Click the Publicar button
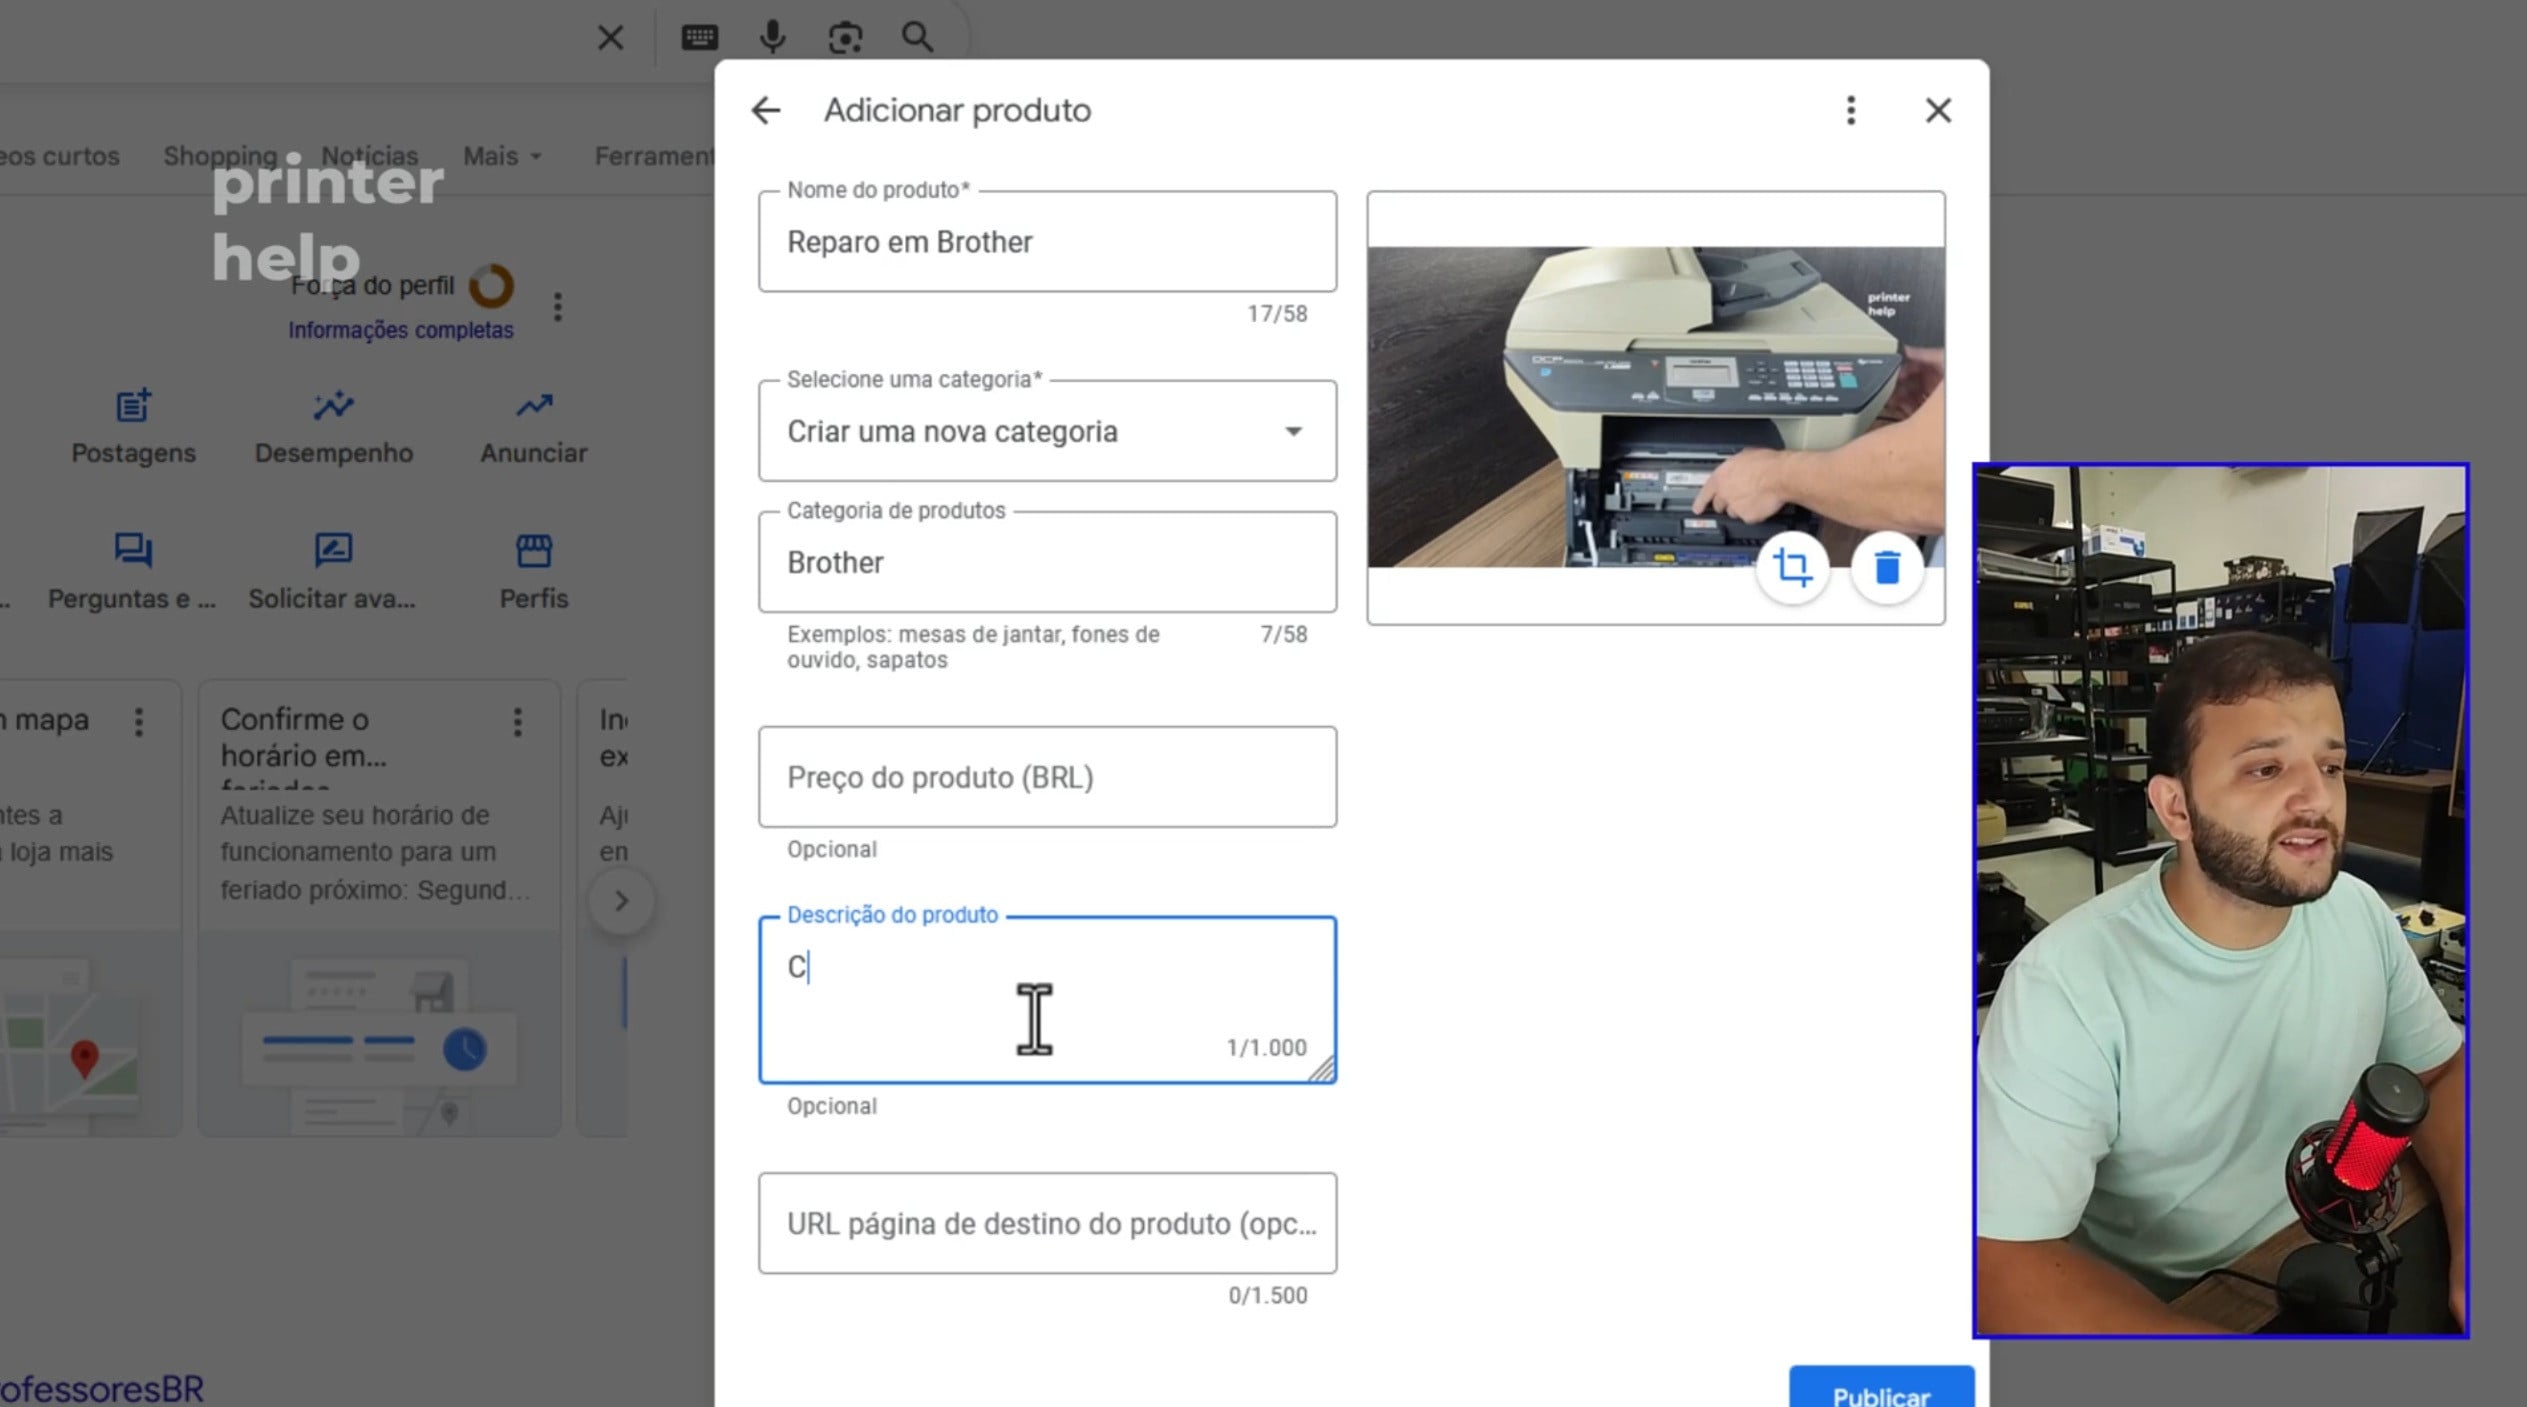Screen dimensions: 2527x1407 pos(1880,1390)
